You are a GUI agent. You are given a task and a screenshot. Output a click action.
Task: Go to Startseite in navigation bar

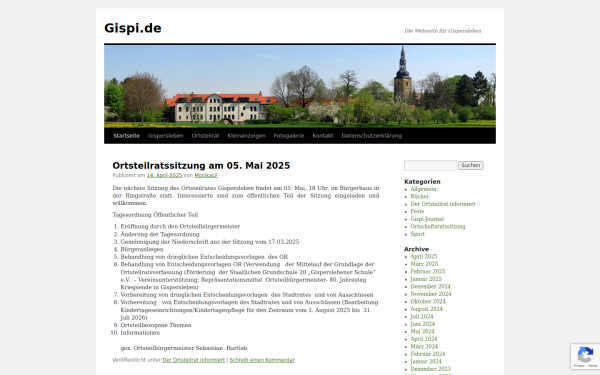(x=126, y=136)
